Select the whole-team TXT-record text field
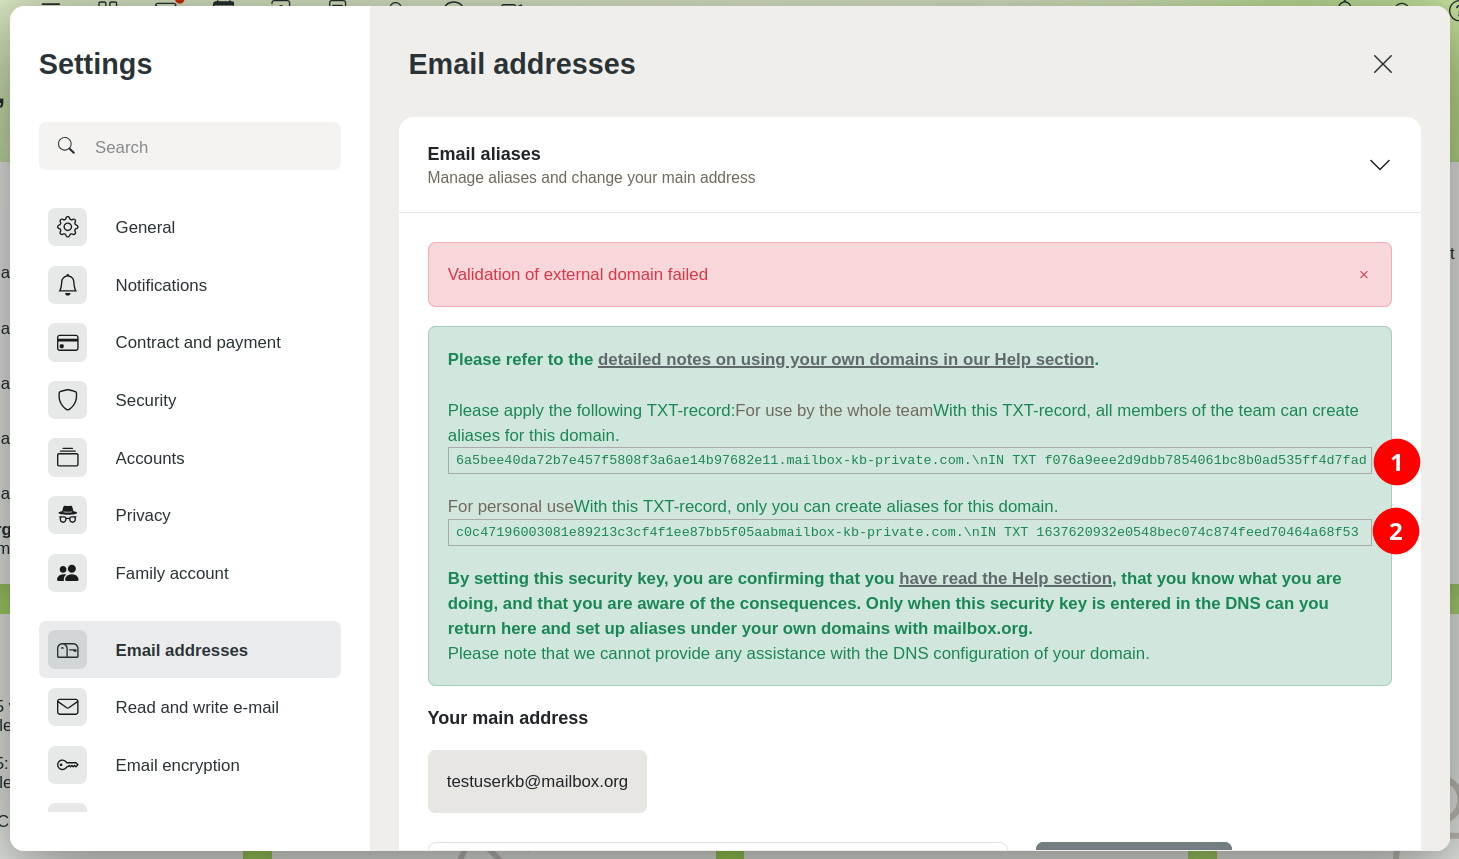The height and width of the screenshot is (859, 1459). pos(909,461)
